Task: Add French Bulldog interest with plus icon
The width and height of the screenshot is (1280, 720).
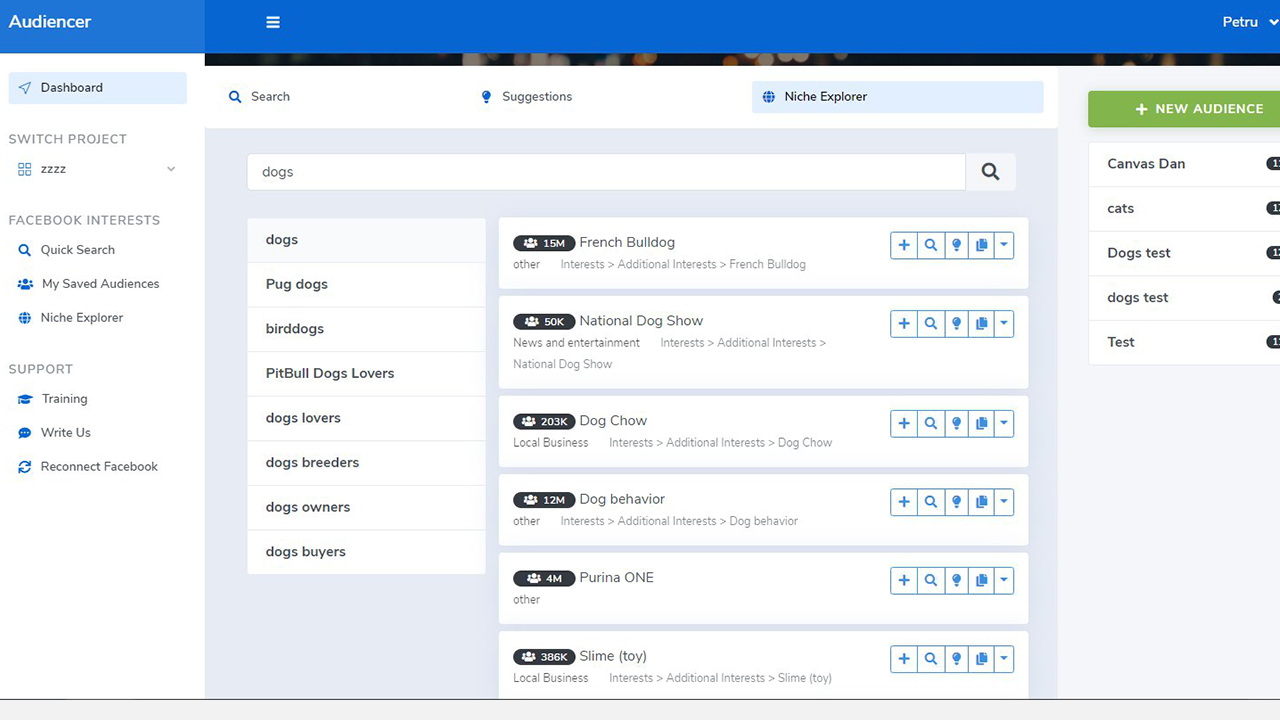Action: 904,245
